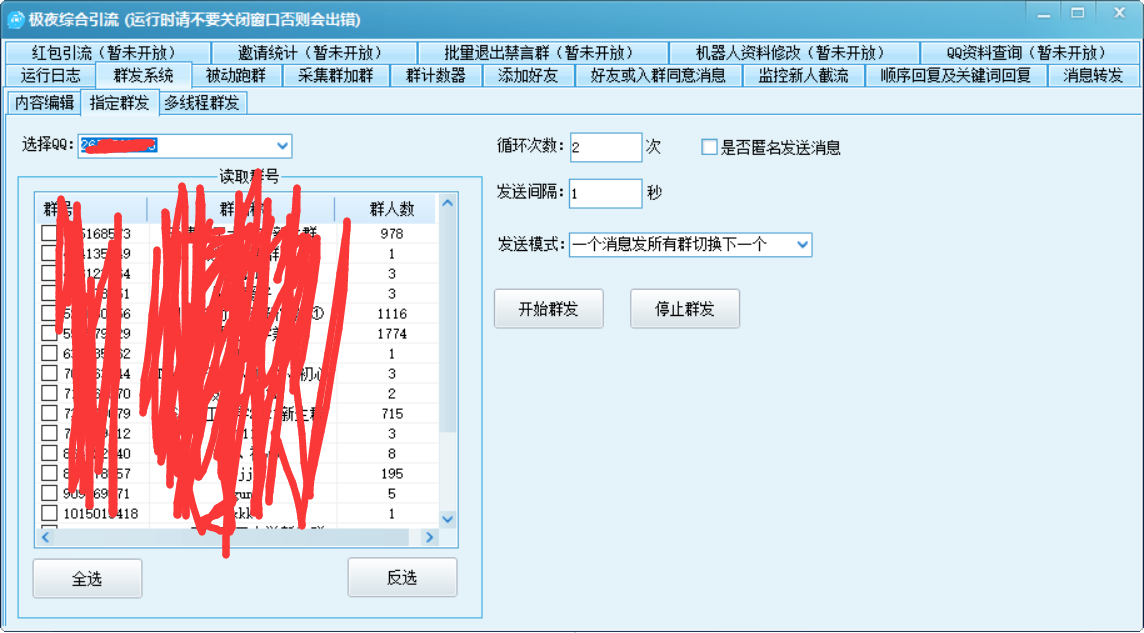
Task: Click the horizontal scrollbar thumb of group list
Action: click(x=231, y=537)
